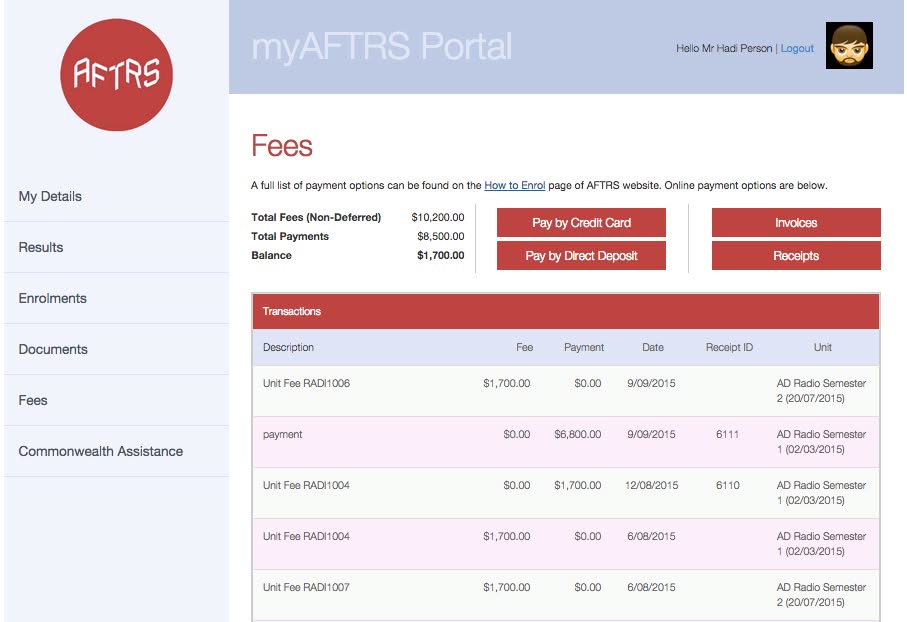This screenshot has height=622, width=907.
Task: Click the Fees page heading
Action: tap(282, 145)
